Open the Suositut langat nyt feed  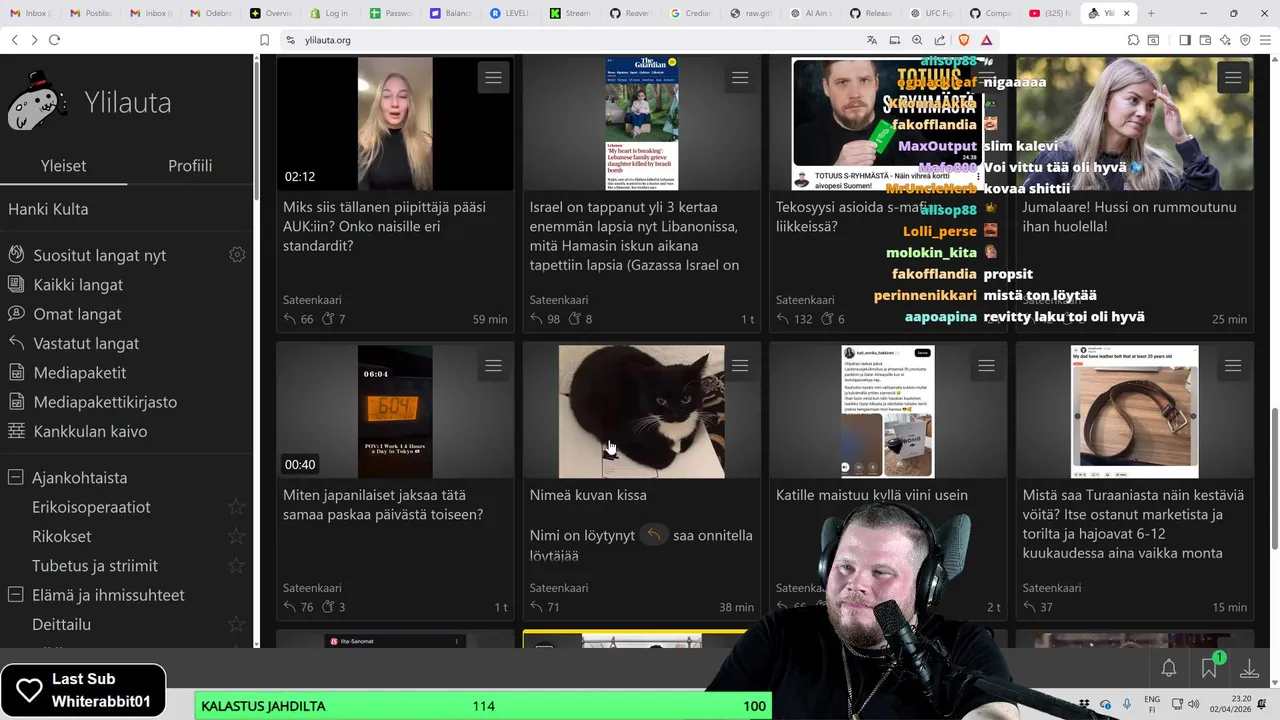100,255
